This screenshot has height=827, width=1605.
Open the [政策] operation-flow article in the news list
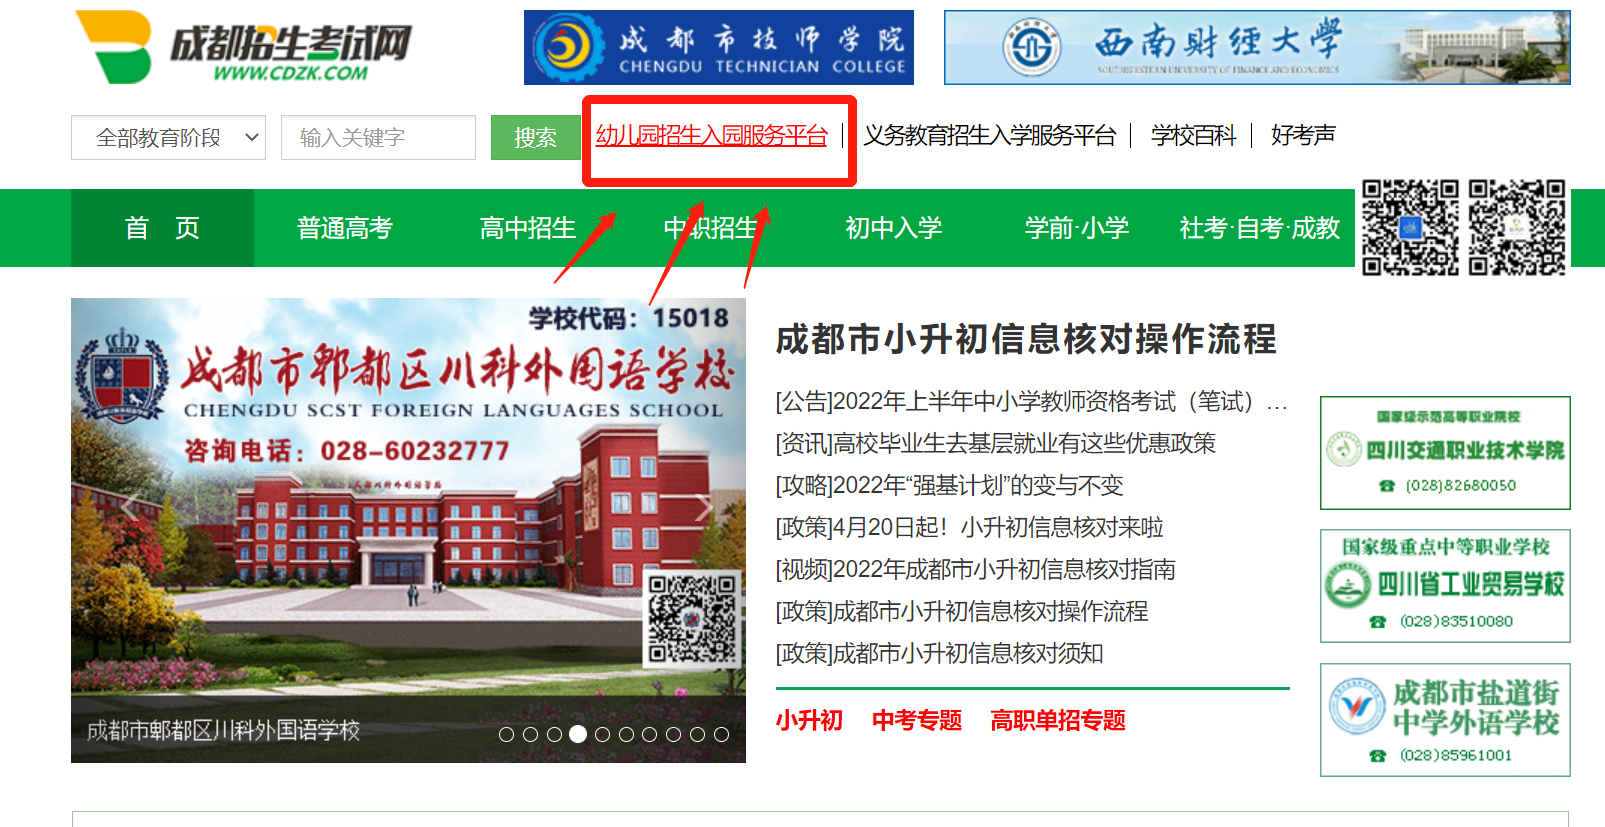pyautogui.click(x=962, y=612)
